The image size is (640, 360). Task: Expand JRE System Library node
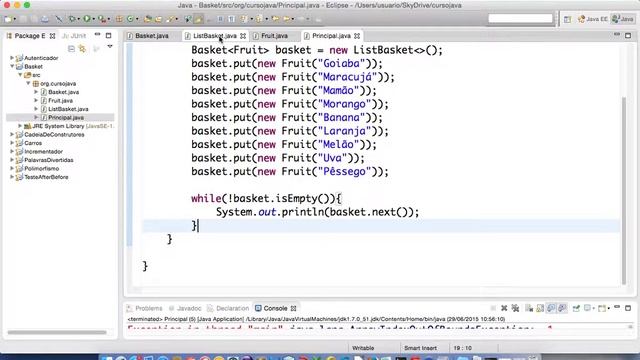[x=20, y=126]
